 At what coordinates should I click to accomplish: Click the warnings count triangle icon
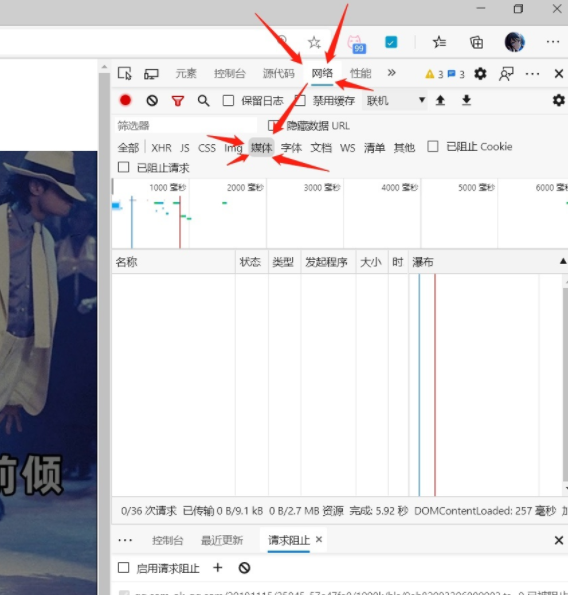pyautogui.click(x=430, y=74)
